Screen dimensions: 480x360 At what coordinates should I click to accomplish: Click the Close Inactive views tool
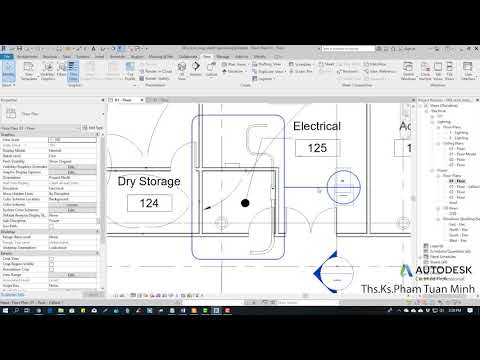[425, 71]
